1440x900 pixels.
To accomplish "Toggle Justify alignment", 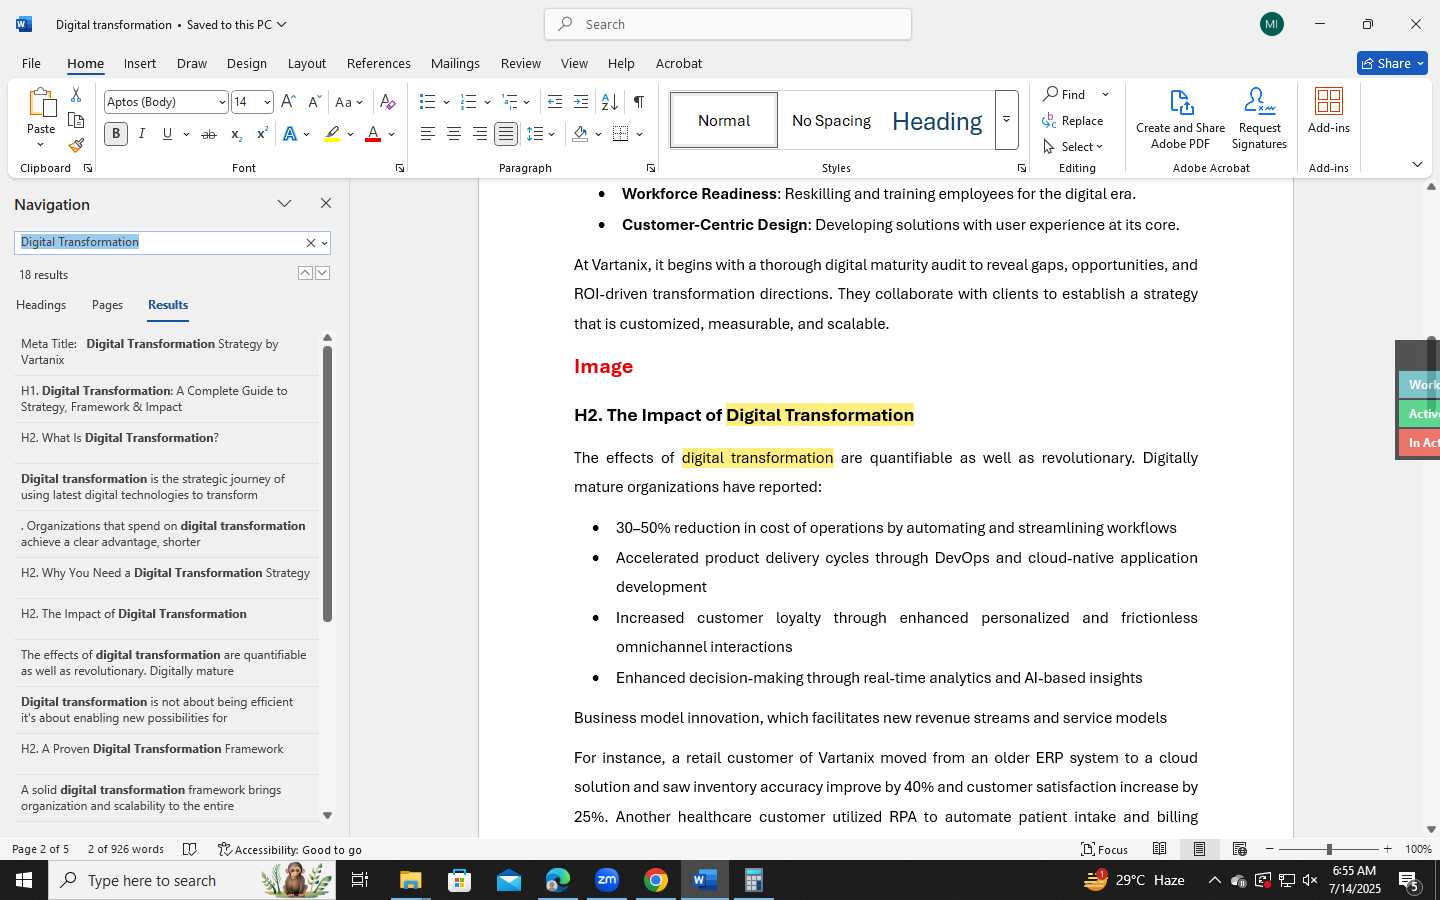I will pos(506,134).
